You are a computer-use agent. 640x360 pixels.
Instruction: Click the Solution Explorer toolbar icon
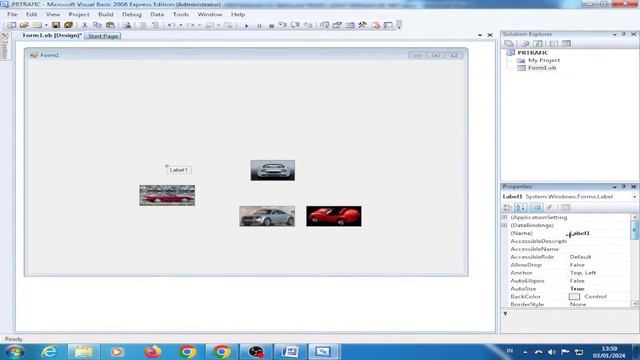[x=324, y=25]
